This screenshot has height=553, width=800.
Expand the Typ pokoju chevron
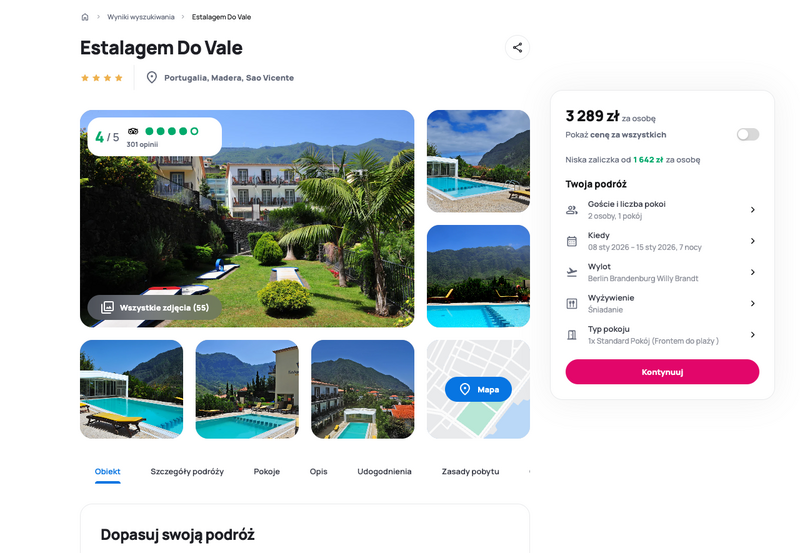click(x=753, y=335)
